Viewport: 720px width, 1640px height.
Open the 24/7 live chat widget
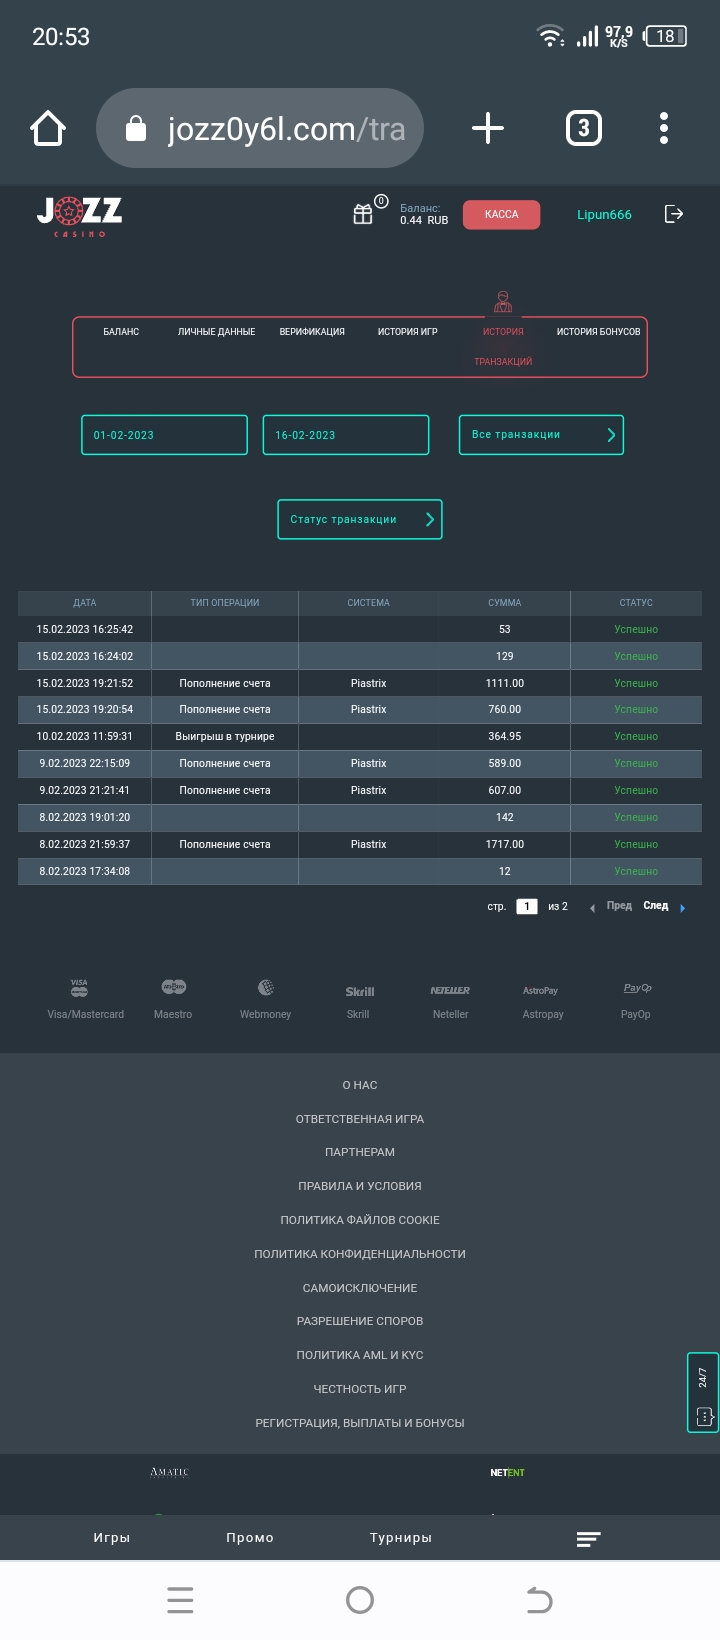point(703,1392)
